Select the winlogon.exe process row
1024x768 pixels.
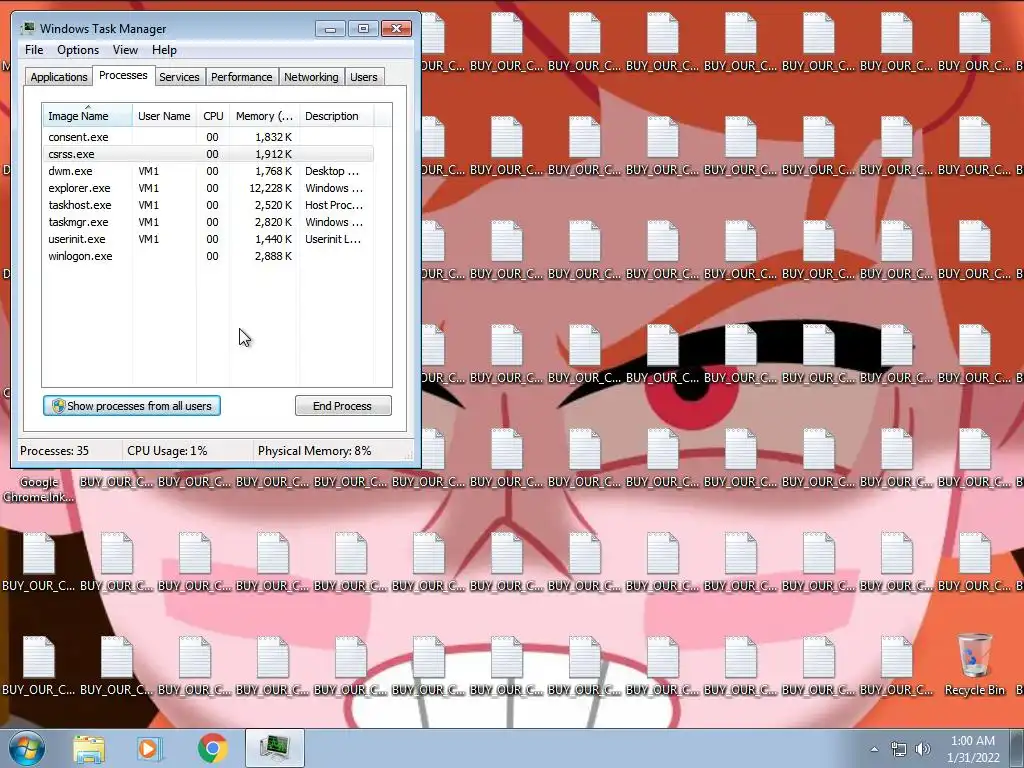208,256
